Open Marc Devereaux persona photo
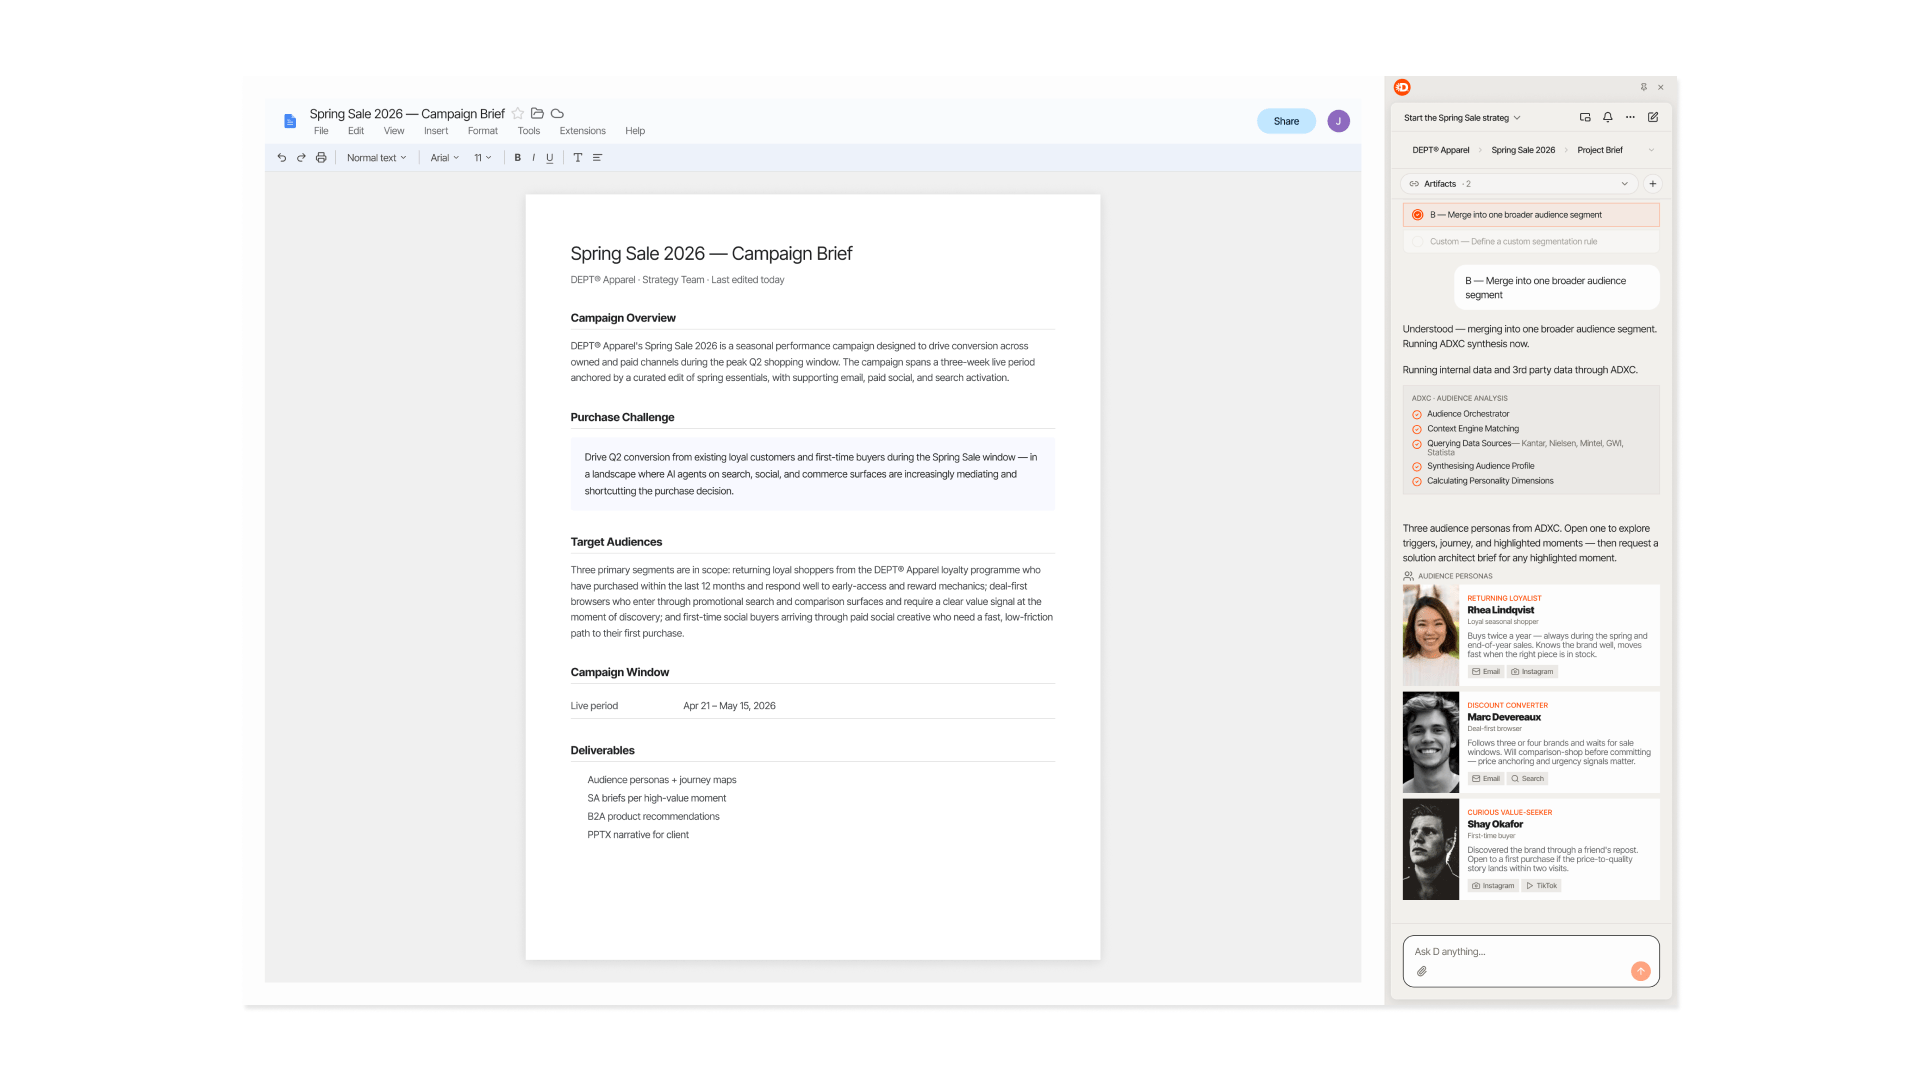This screenshot has width=1920, height=1080. point(1430,742)
